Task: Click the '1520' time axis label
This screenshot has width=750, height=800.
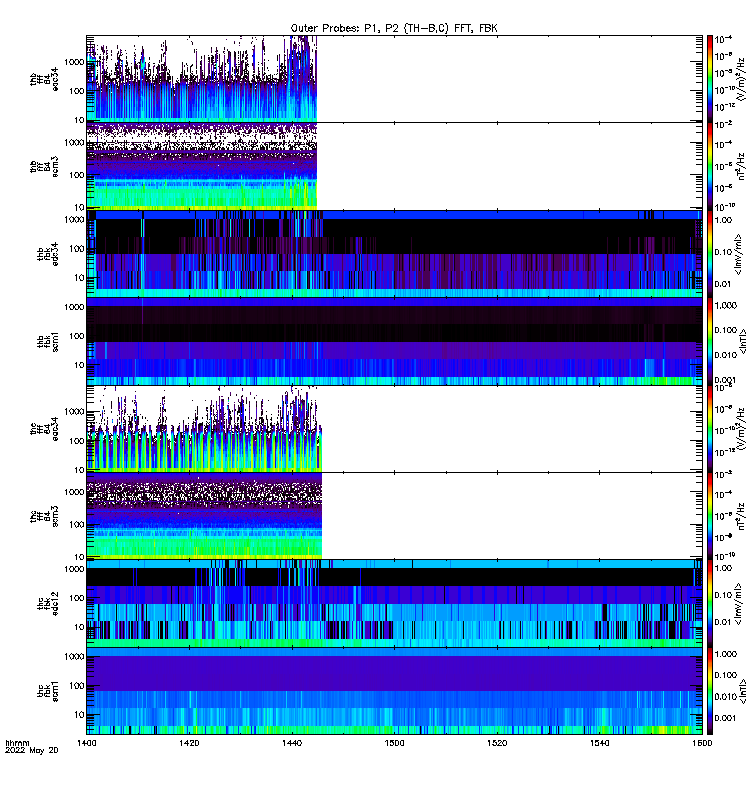Action: pyautogui.click(x=496, y=743)
